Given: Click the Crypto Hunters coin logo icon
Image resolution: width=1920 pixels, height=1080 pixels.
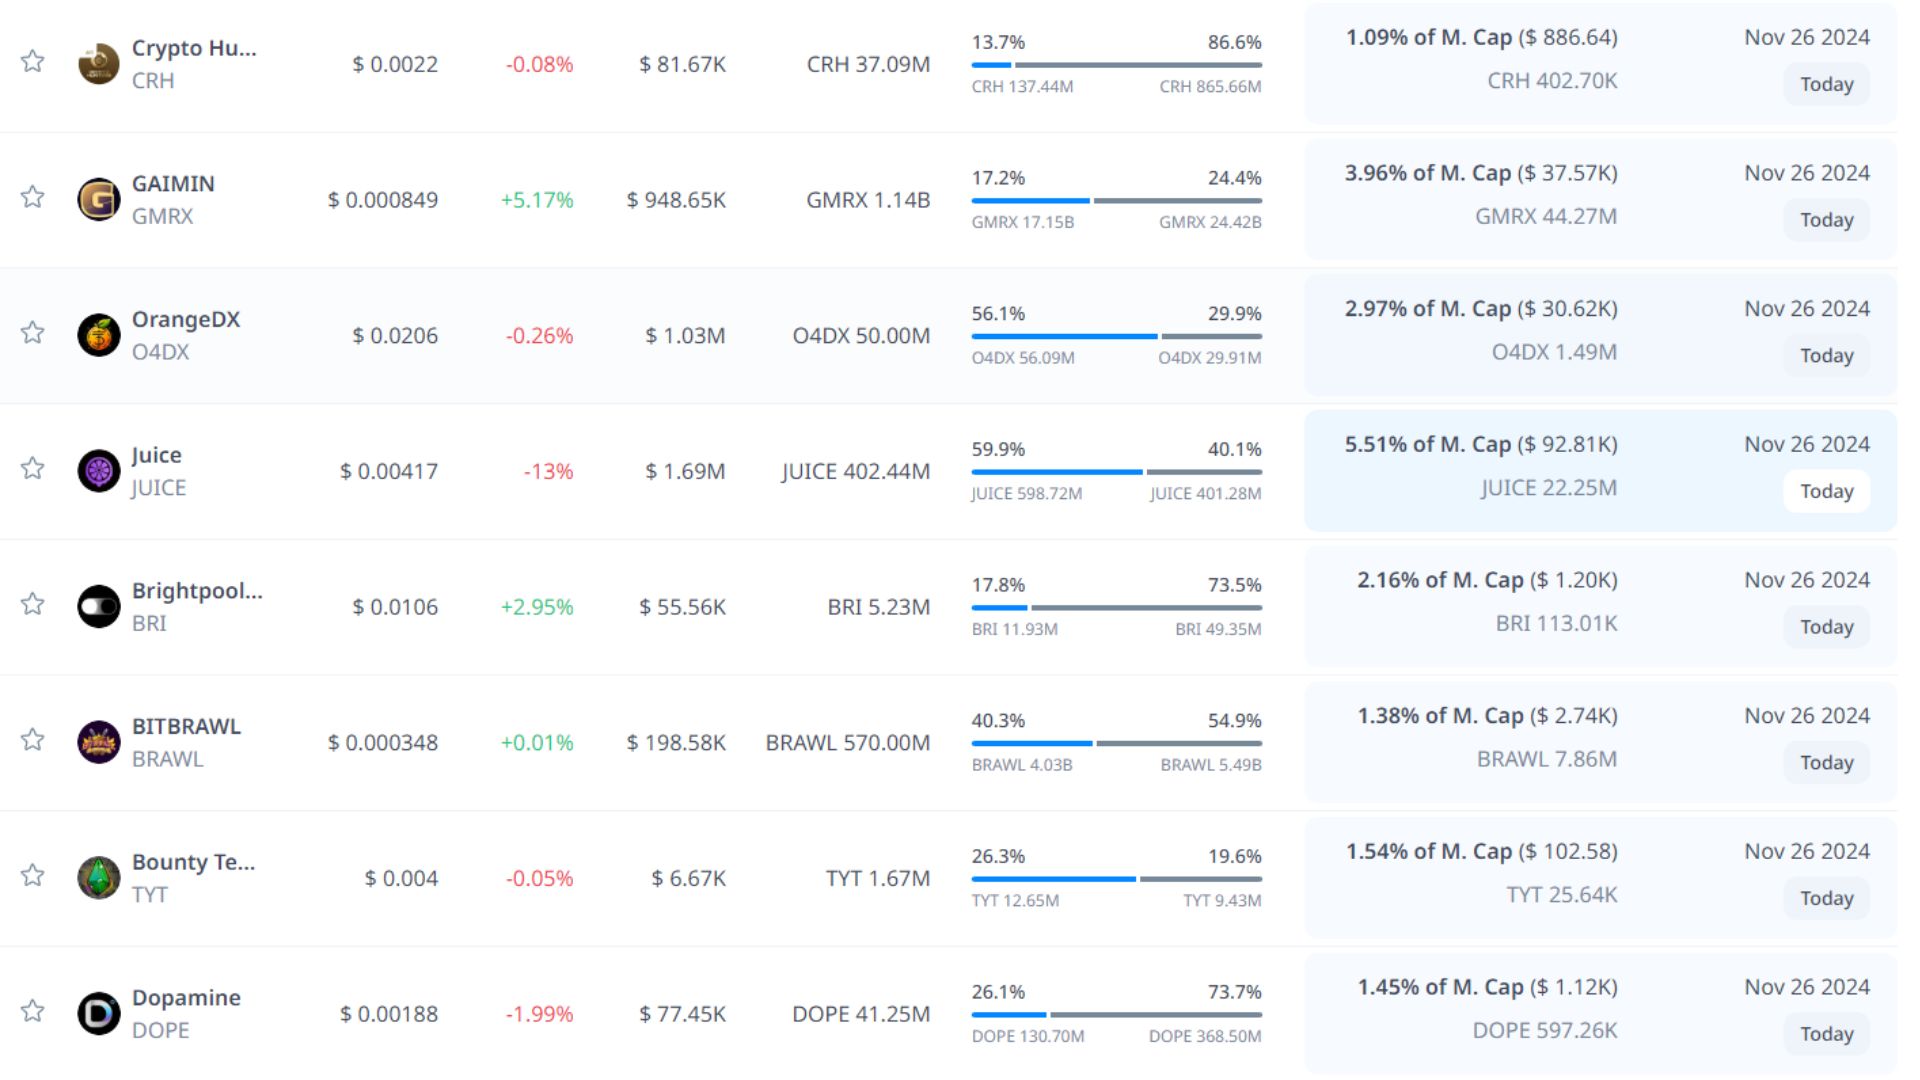Looking at the screenshot, I should [99, 64].
